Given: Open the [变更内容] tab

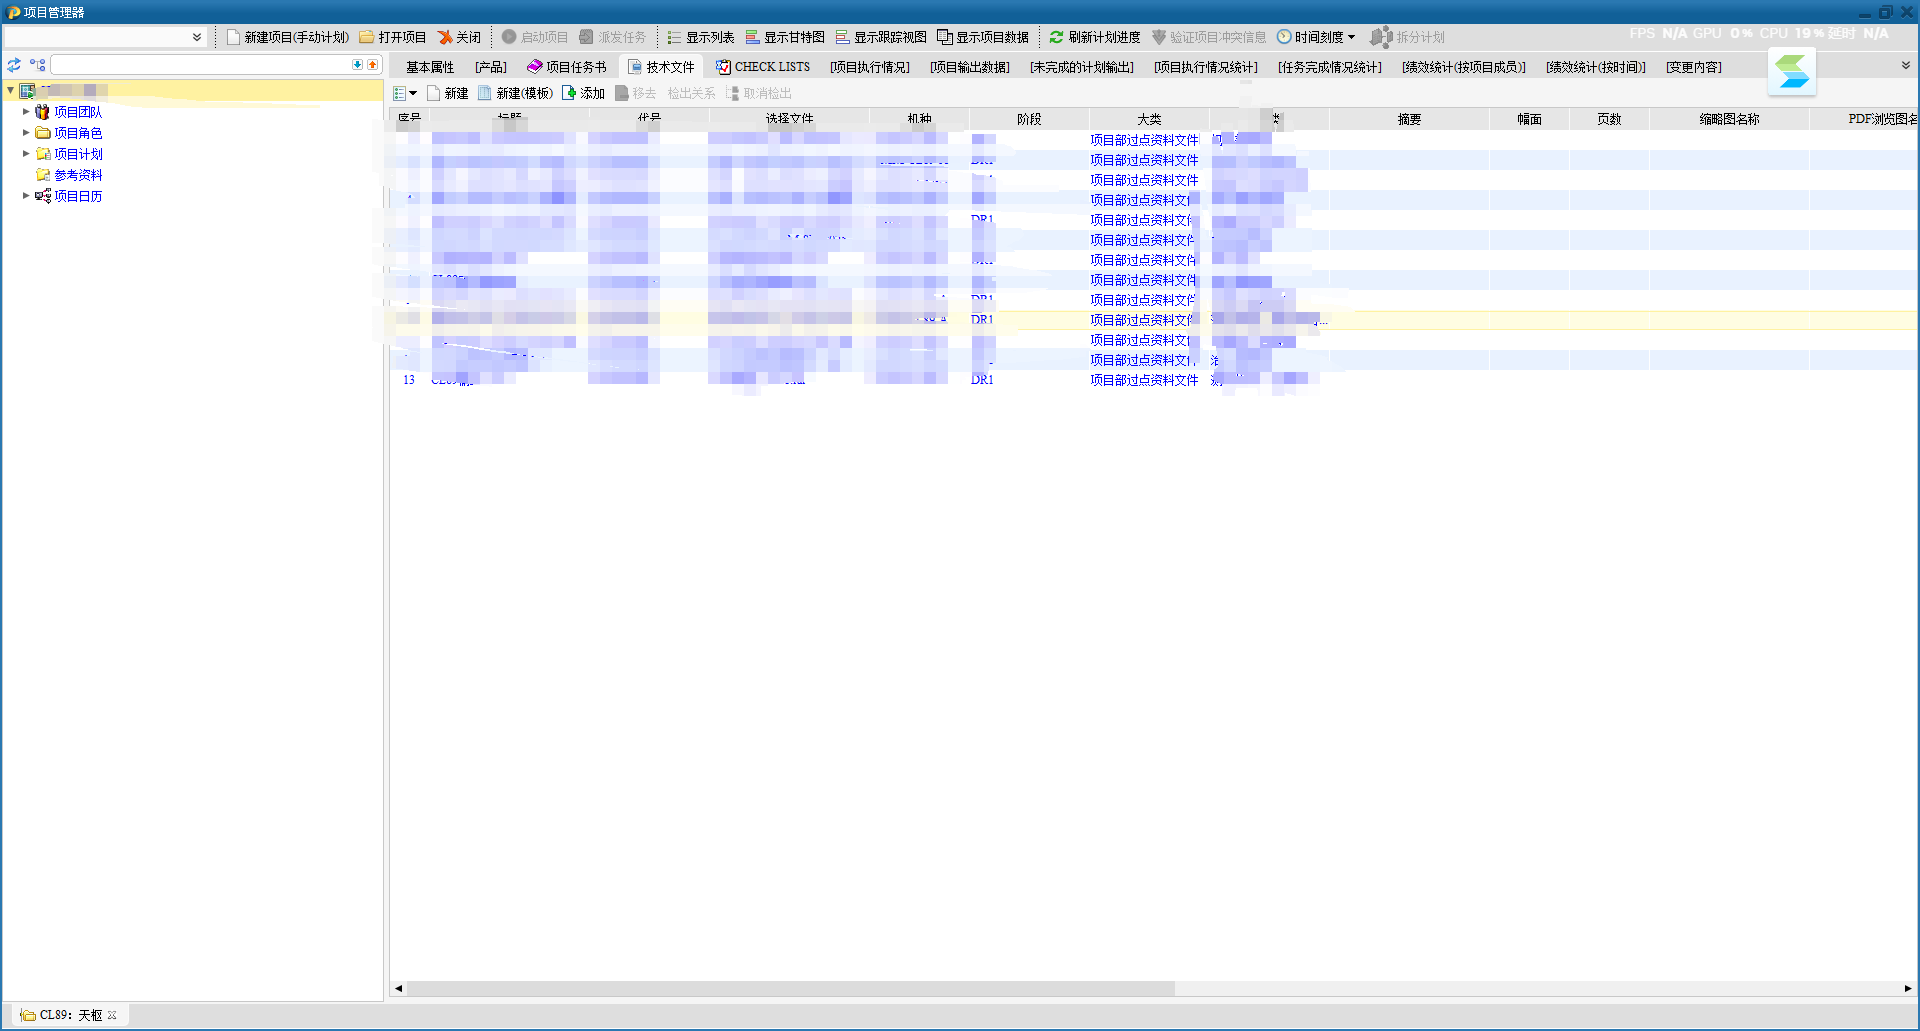Looking at the screenshot, I should pos(1694,67).
